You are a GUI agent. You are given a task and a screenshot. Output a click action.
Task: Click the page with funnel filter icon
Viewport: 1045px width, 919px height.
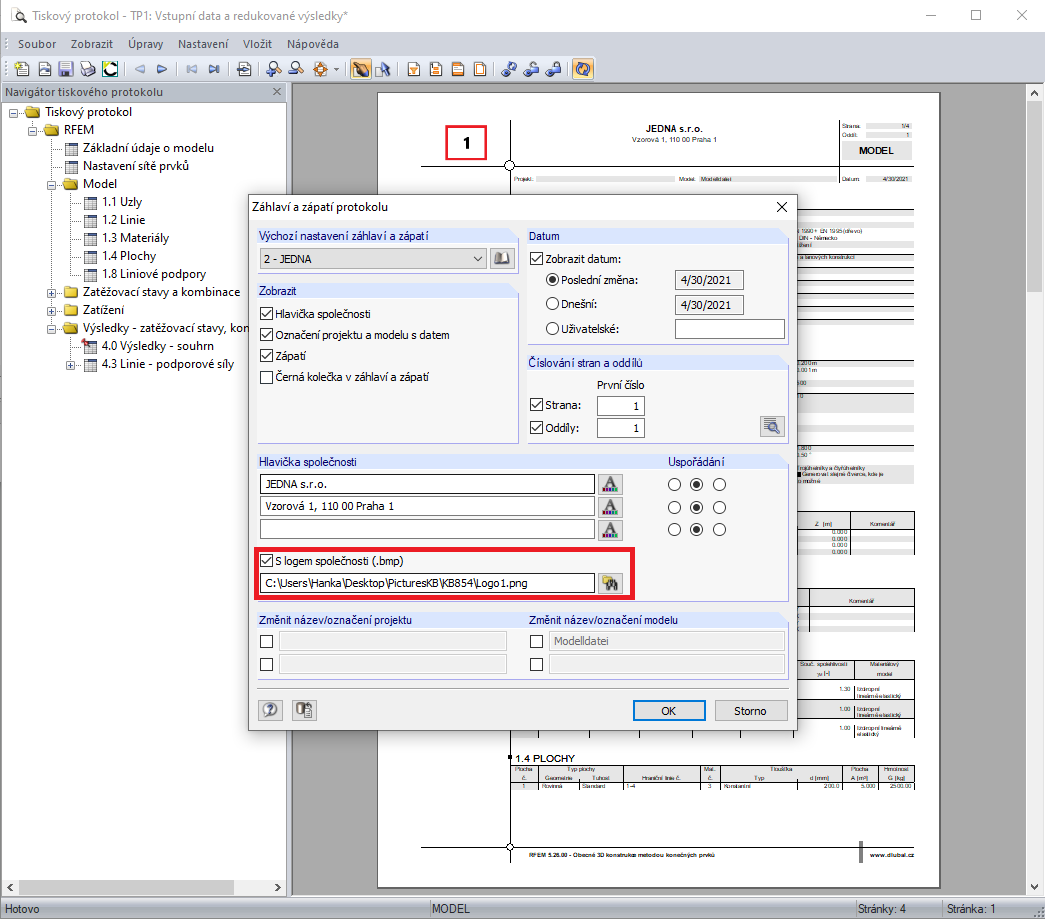[414, 69]
